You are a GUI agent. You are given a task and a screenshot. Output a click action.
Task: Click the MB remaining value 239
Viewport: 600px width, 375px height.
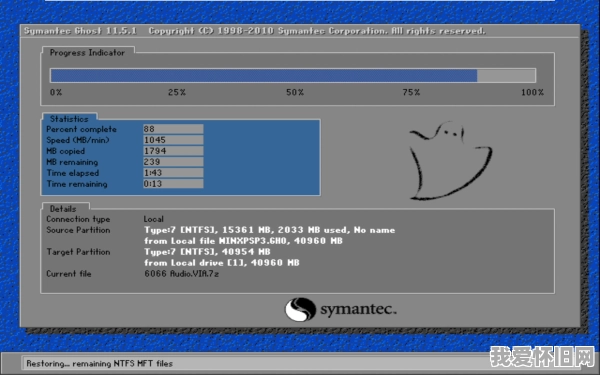[173, 162]
